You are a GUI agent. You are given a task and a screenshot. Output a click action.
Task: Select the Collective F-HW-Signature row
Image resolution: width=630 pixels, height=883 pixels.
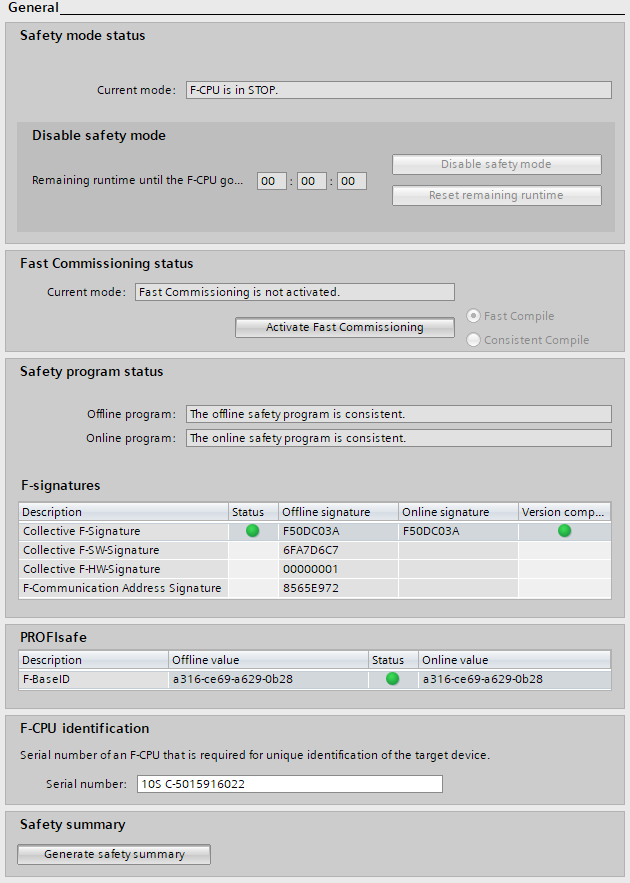315,569
